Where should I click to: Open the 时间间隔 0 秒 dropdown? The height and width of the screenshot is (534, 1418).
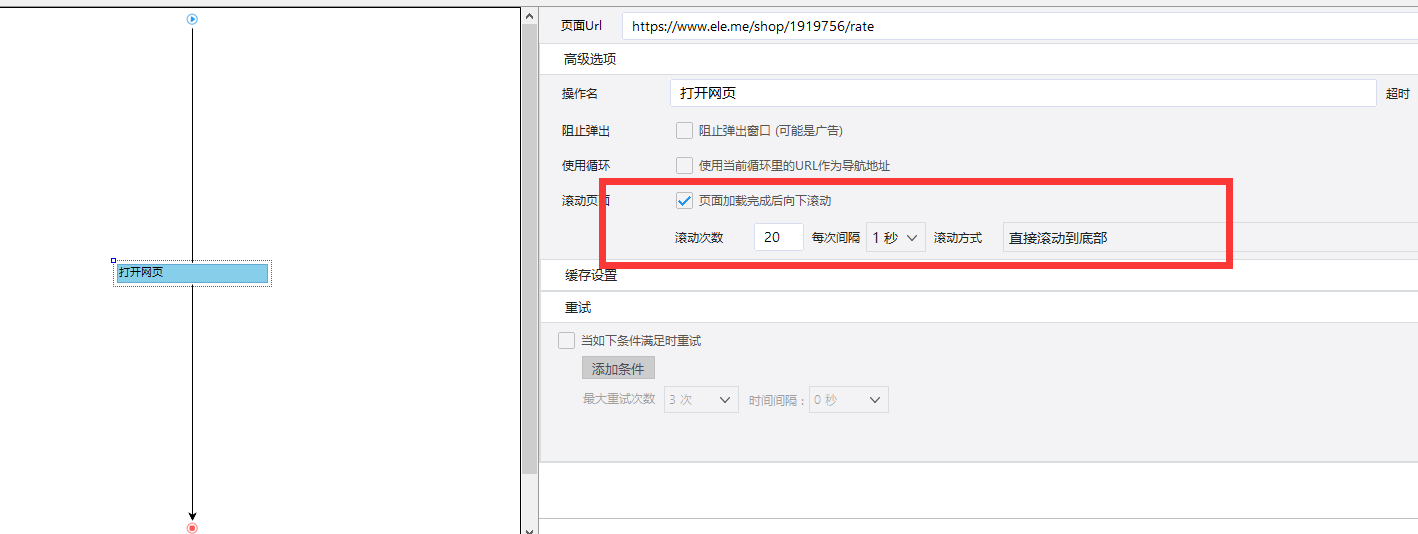[x=848, y=400]
